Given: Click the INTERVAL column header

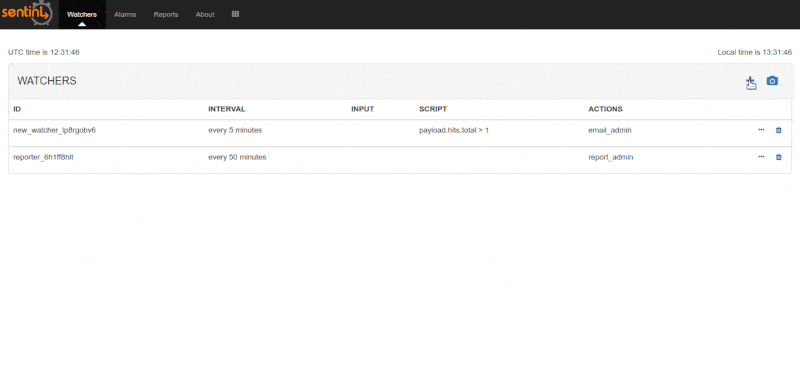Looking at the screenshot, I should 227,109.
